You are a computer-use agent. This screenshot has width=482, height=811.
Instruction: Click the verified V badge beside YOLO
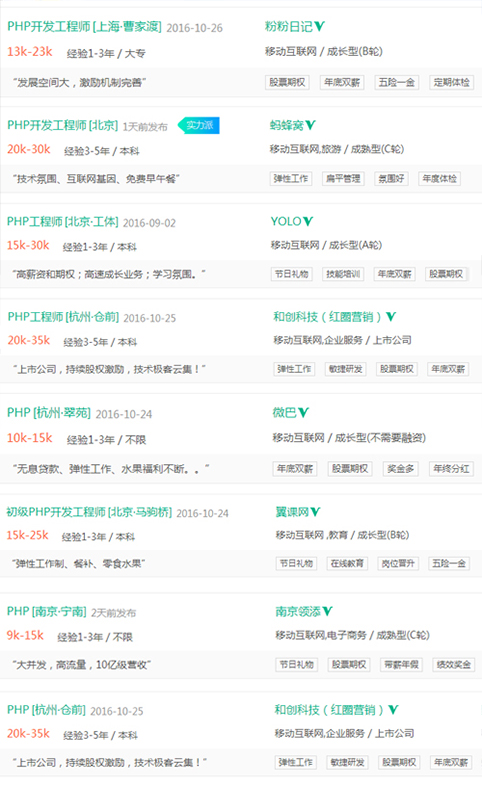(x=308, y=221)
